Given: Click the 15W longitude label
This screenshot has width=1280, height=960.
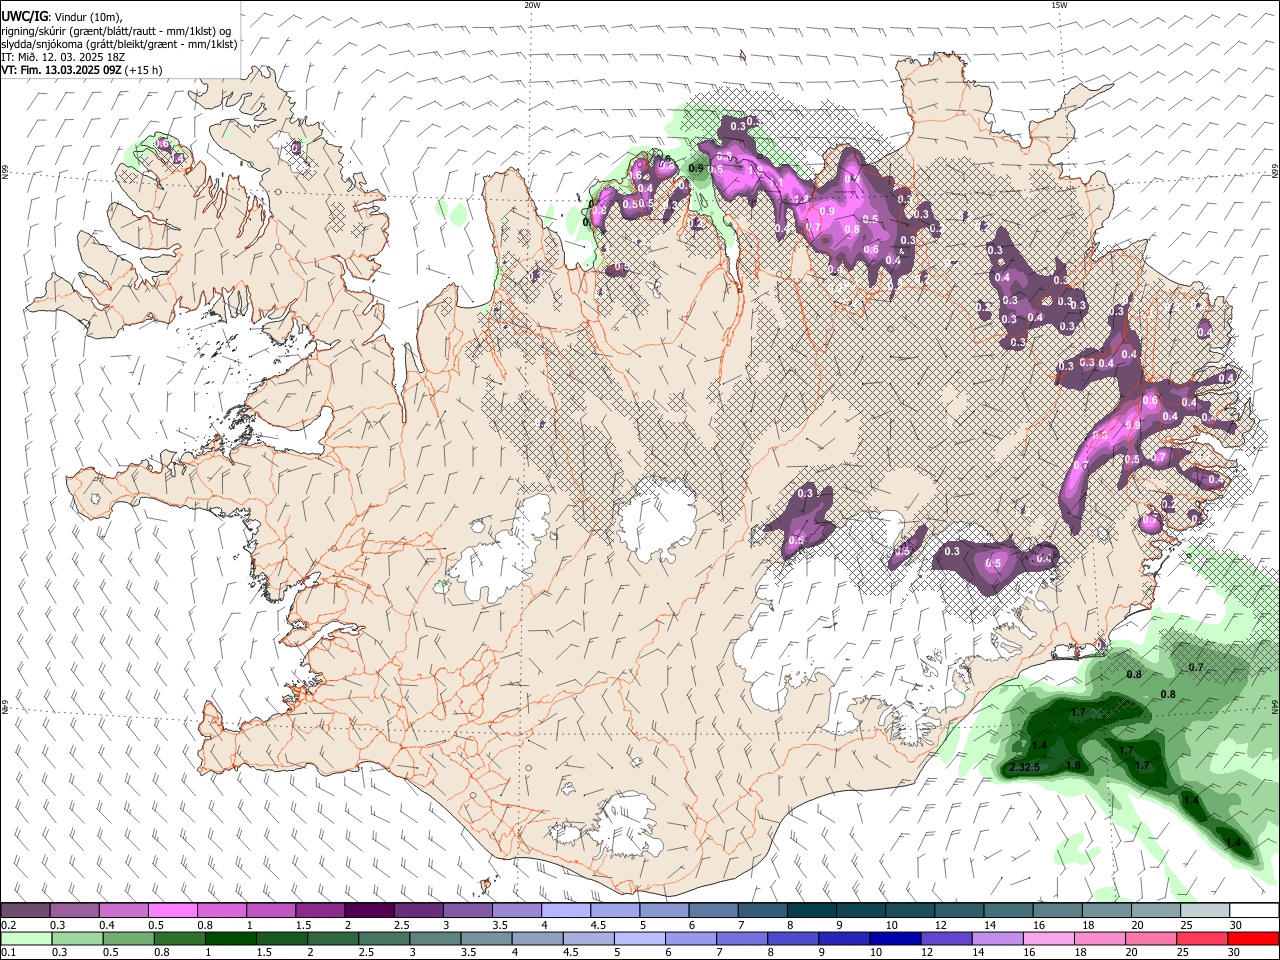Looking at the screenshot, I should (x=1058, y=5).
